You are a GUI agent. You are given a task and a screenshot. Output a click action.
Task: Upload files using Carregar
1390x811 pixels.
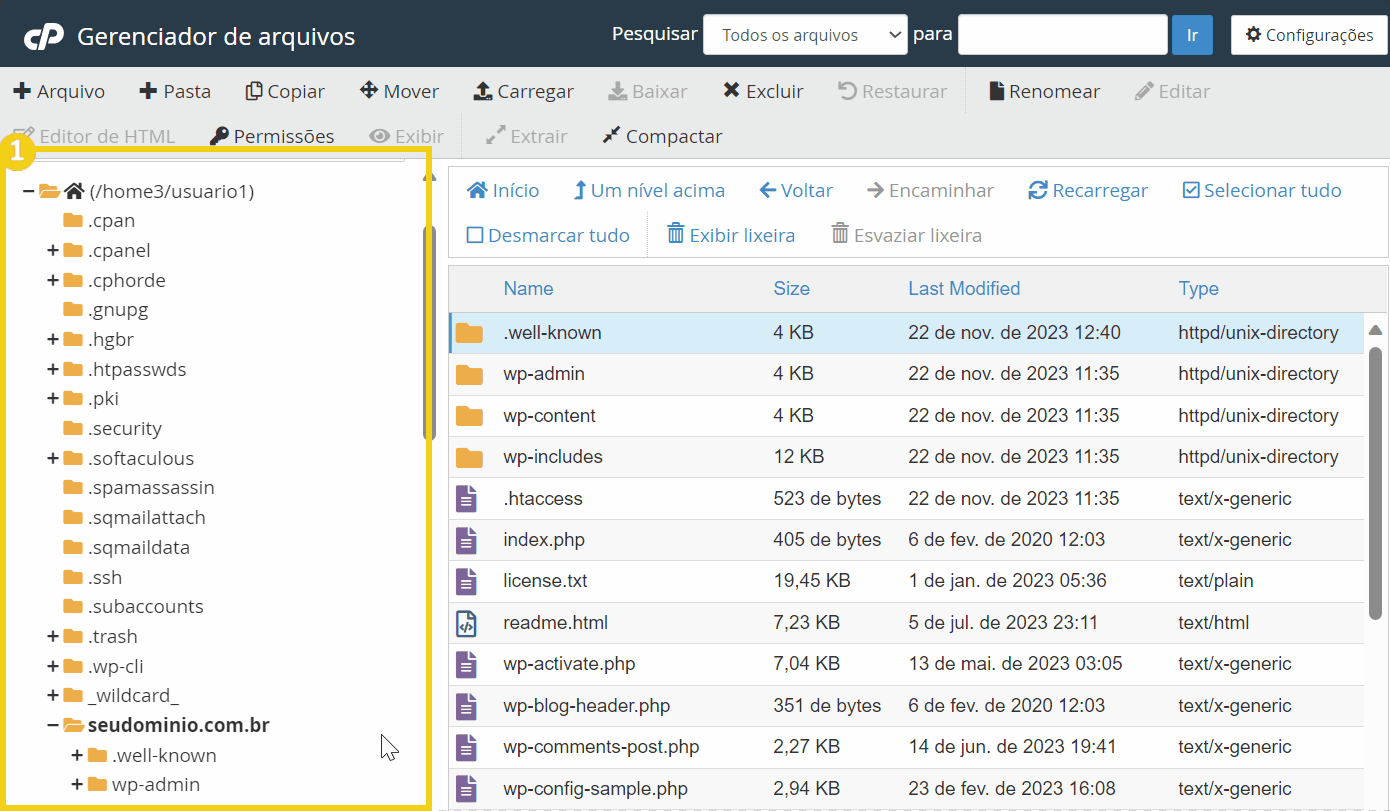tap(523, 91)
